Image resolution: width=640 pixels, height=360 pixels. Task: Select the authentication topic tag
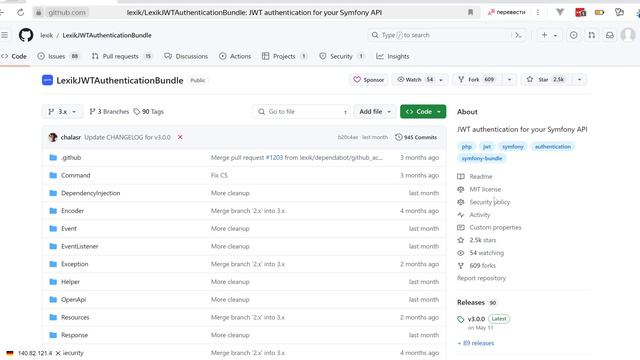click(553, 147)
